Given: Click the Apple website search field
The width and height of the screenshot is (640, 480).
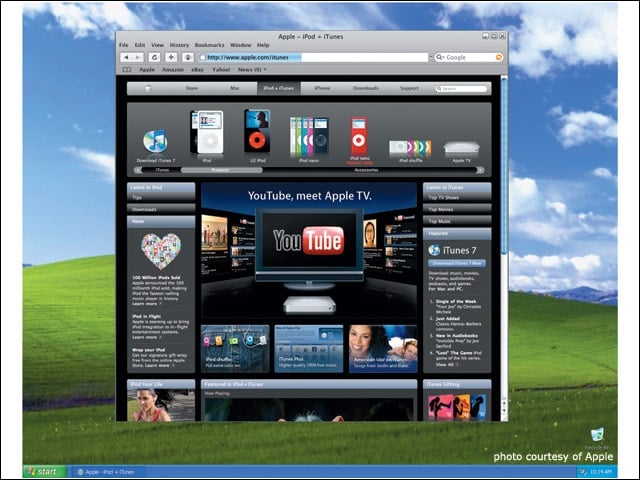Looking at the screenshot, I should pos(461,89).
